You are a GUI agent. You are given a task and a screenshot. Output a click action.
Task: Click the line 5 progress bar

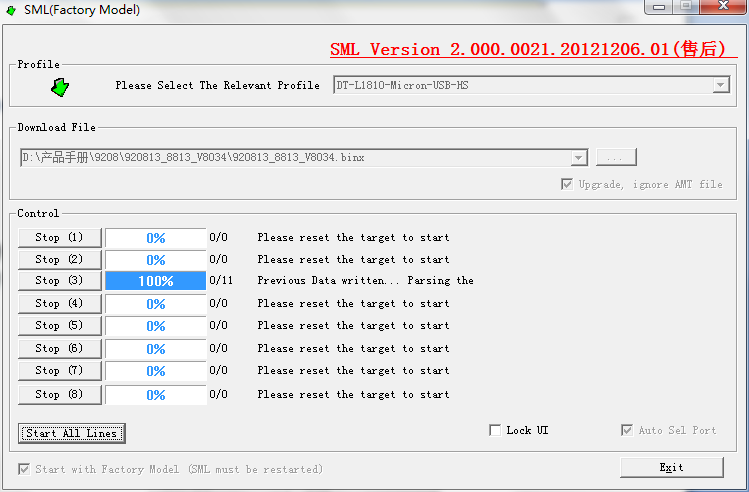[156, 326]
